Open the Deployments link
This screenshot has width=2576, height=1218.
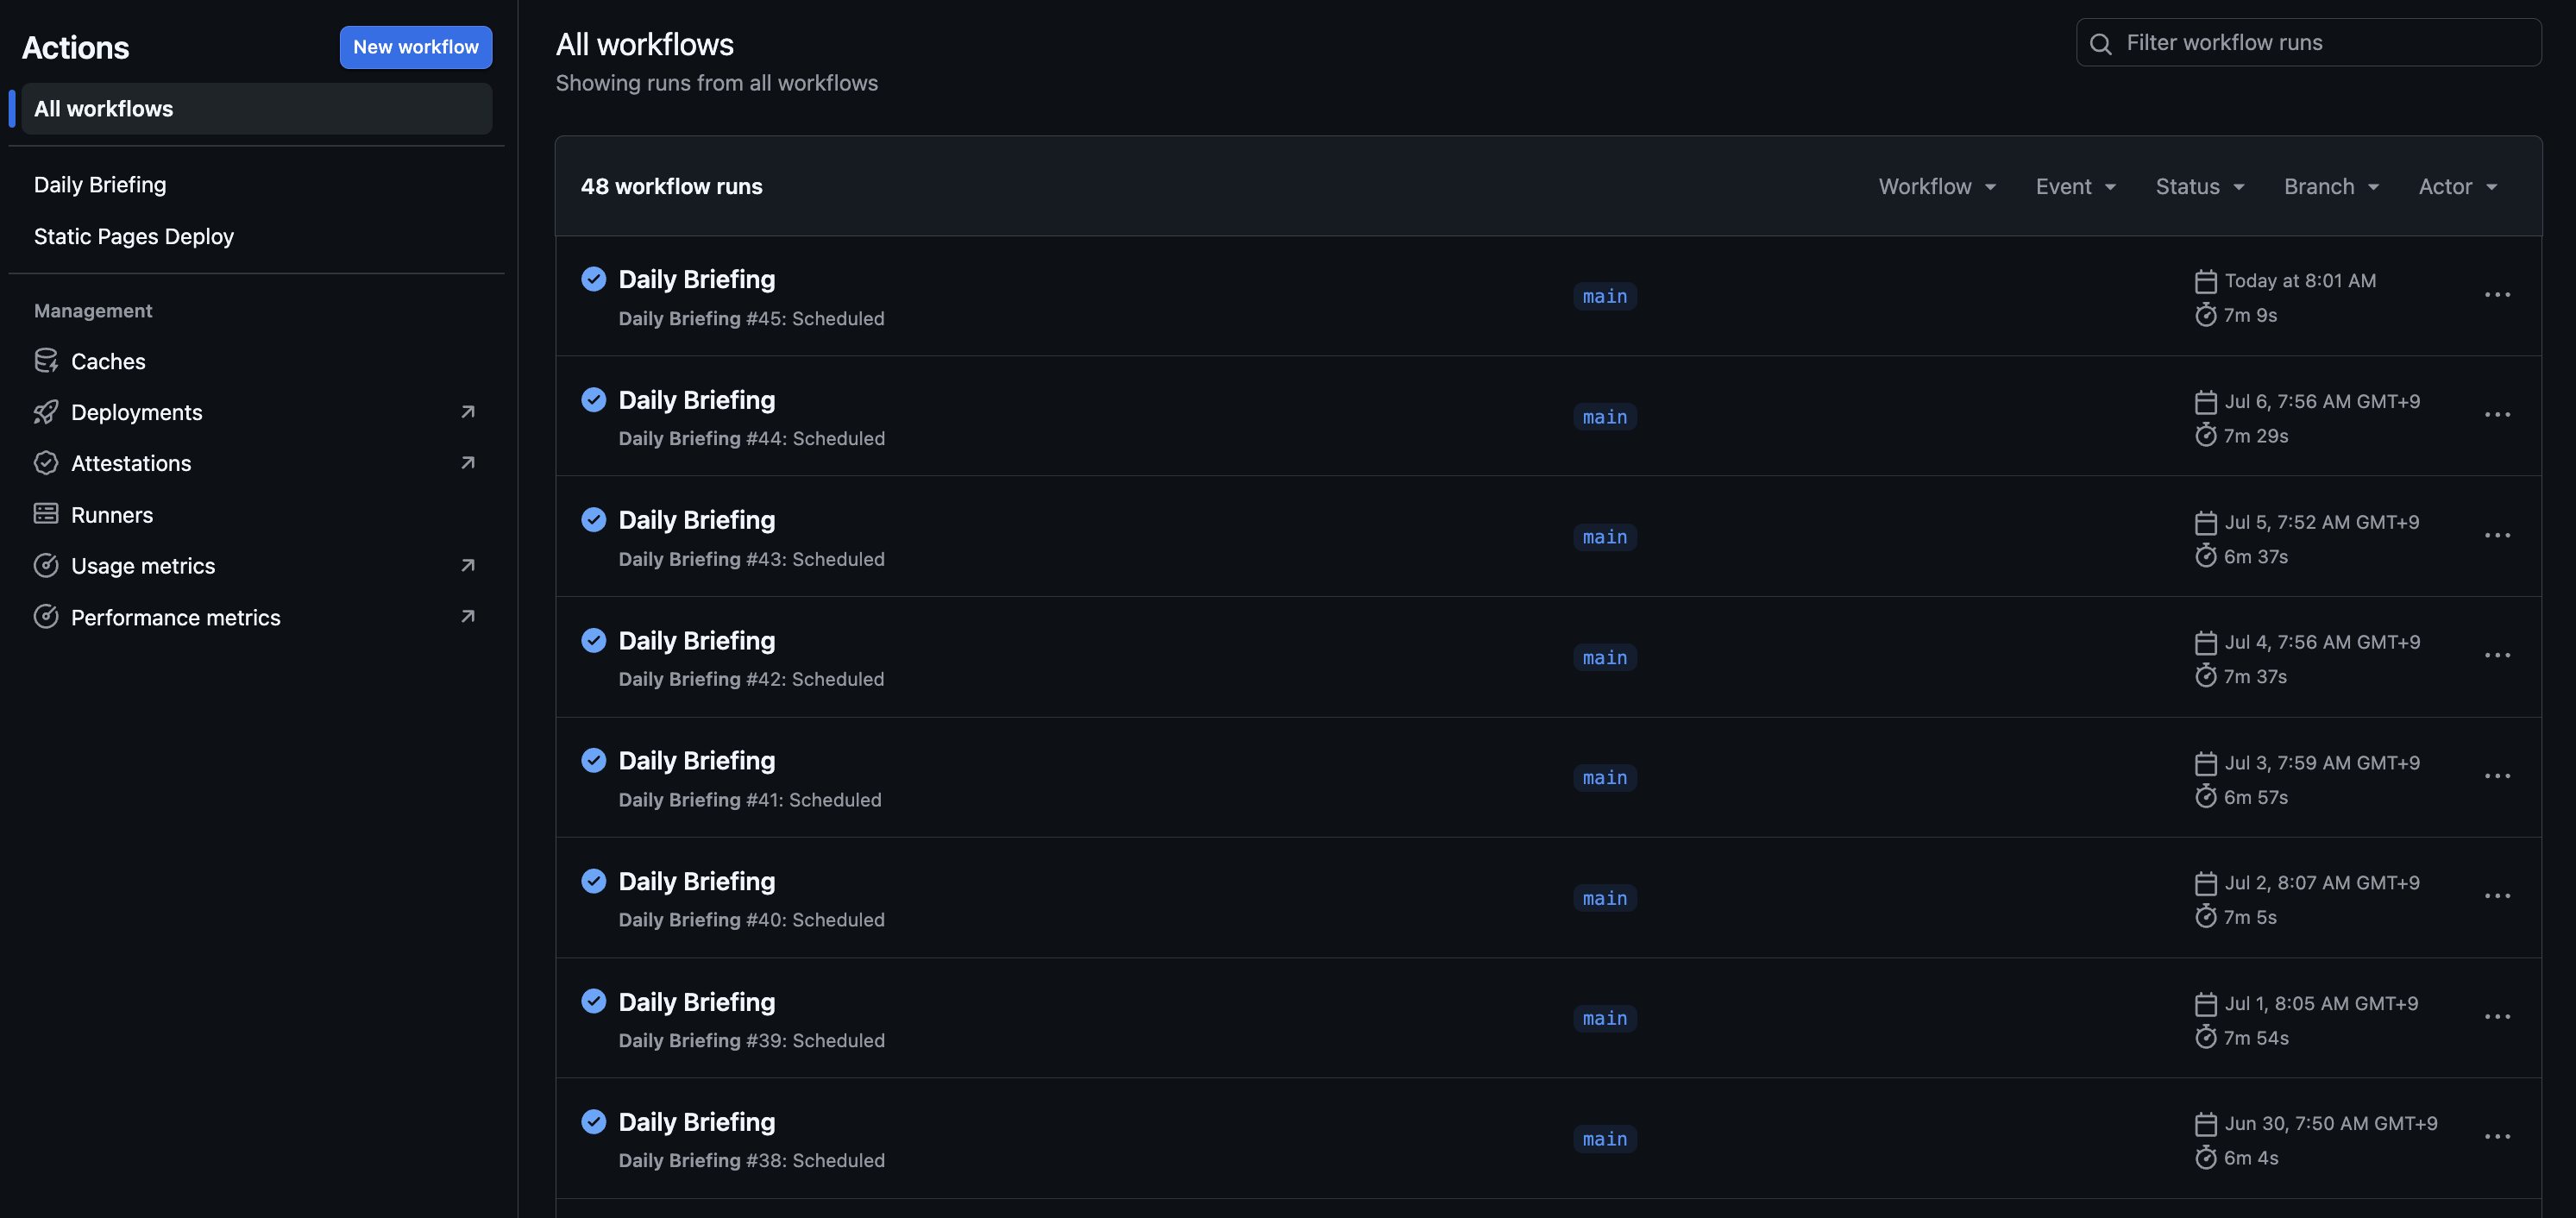click(x=137, y=412)
